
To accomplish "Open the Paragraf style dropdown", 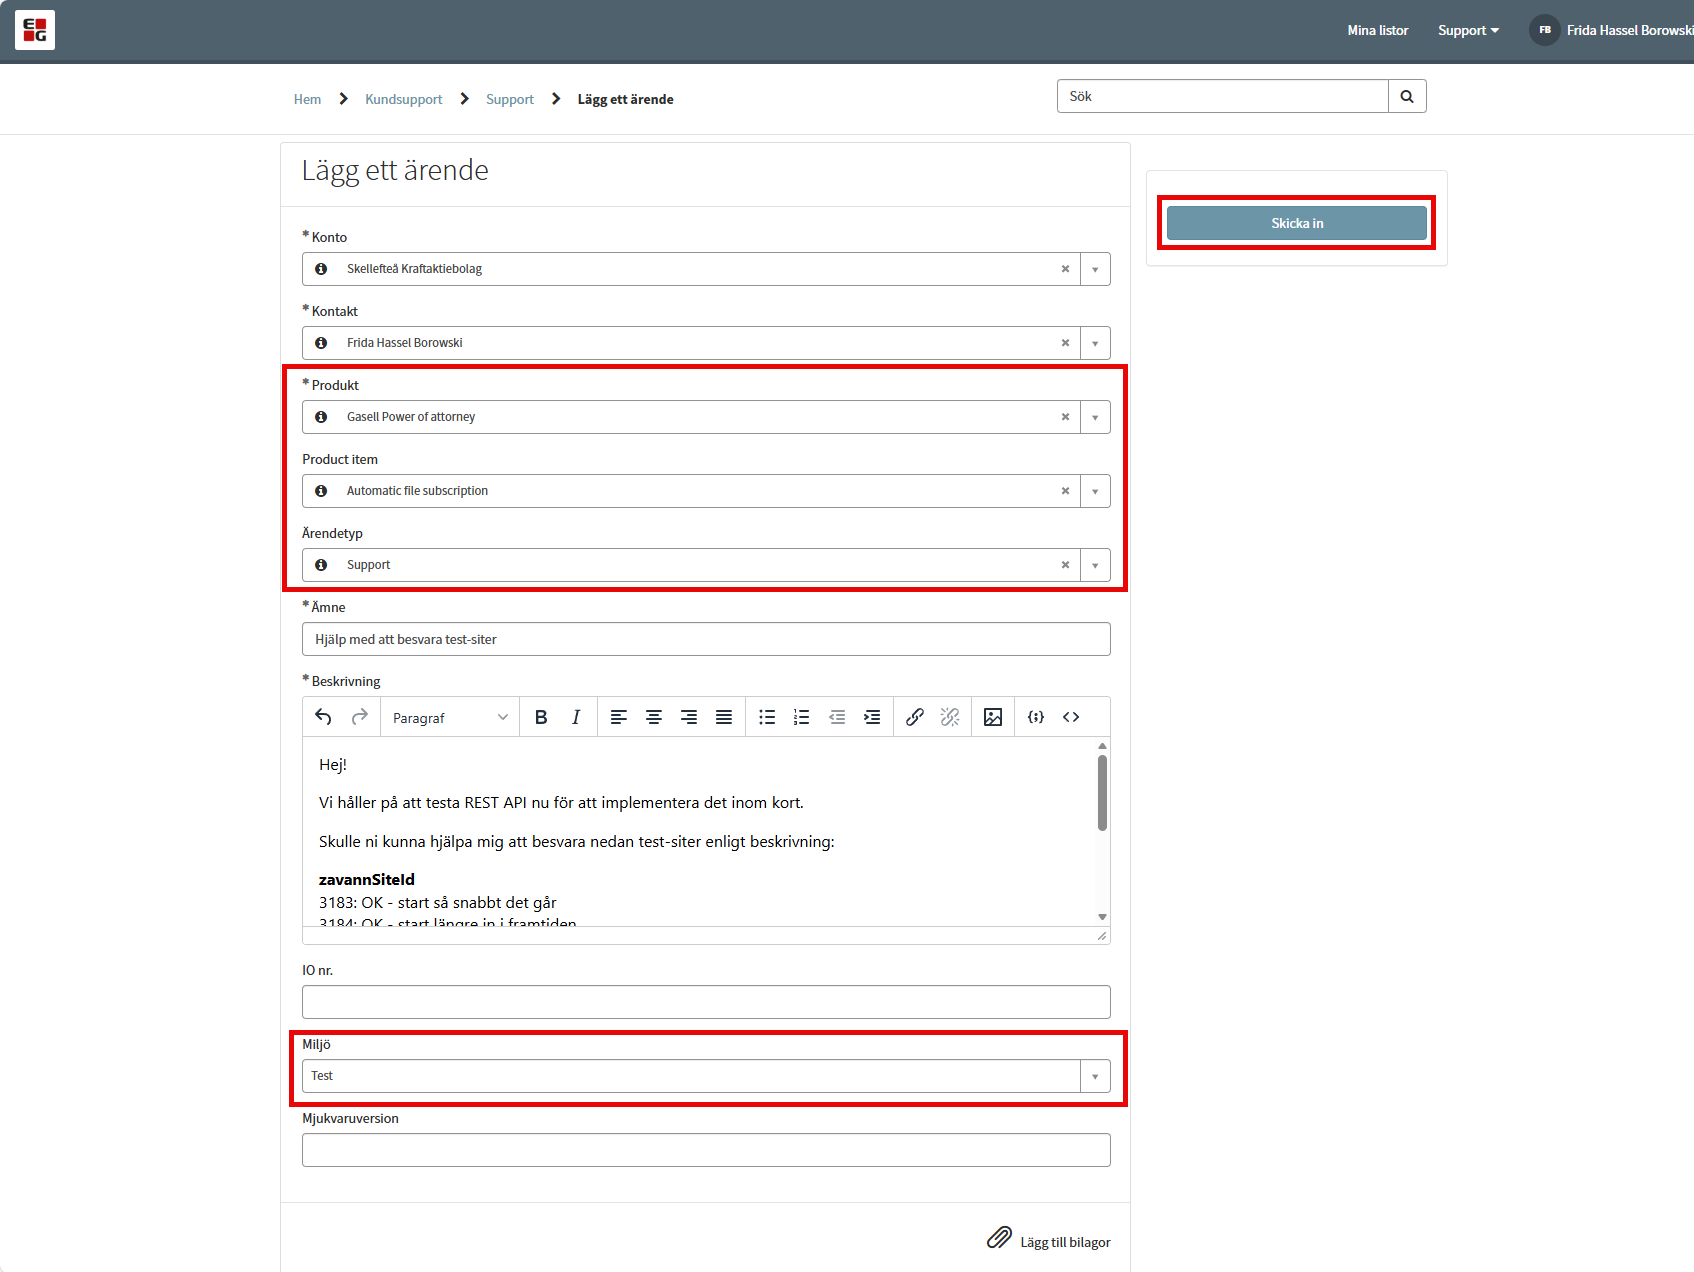I will (449, 718).
